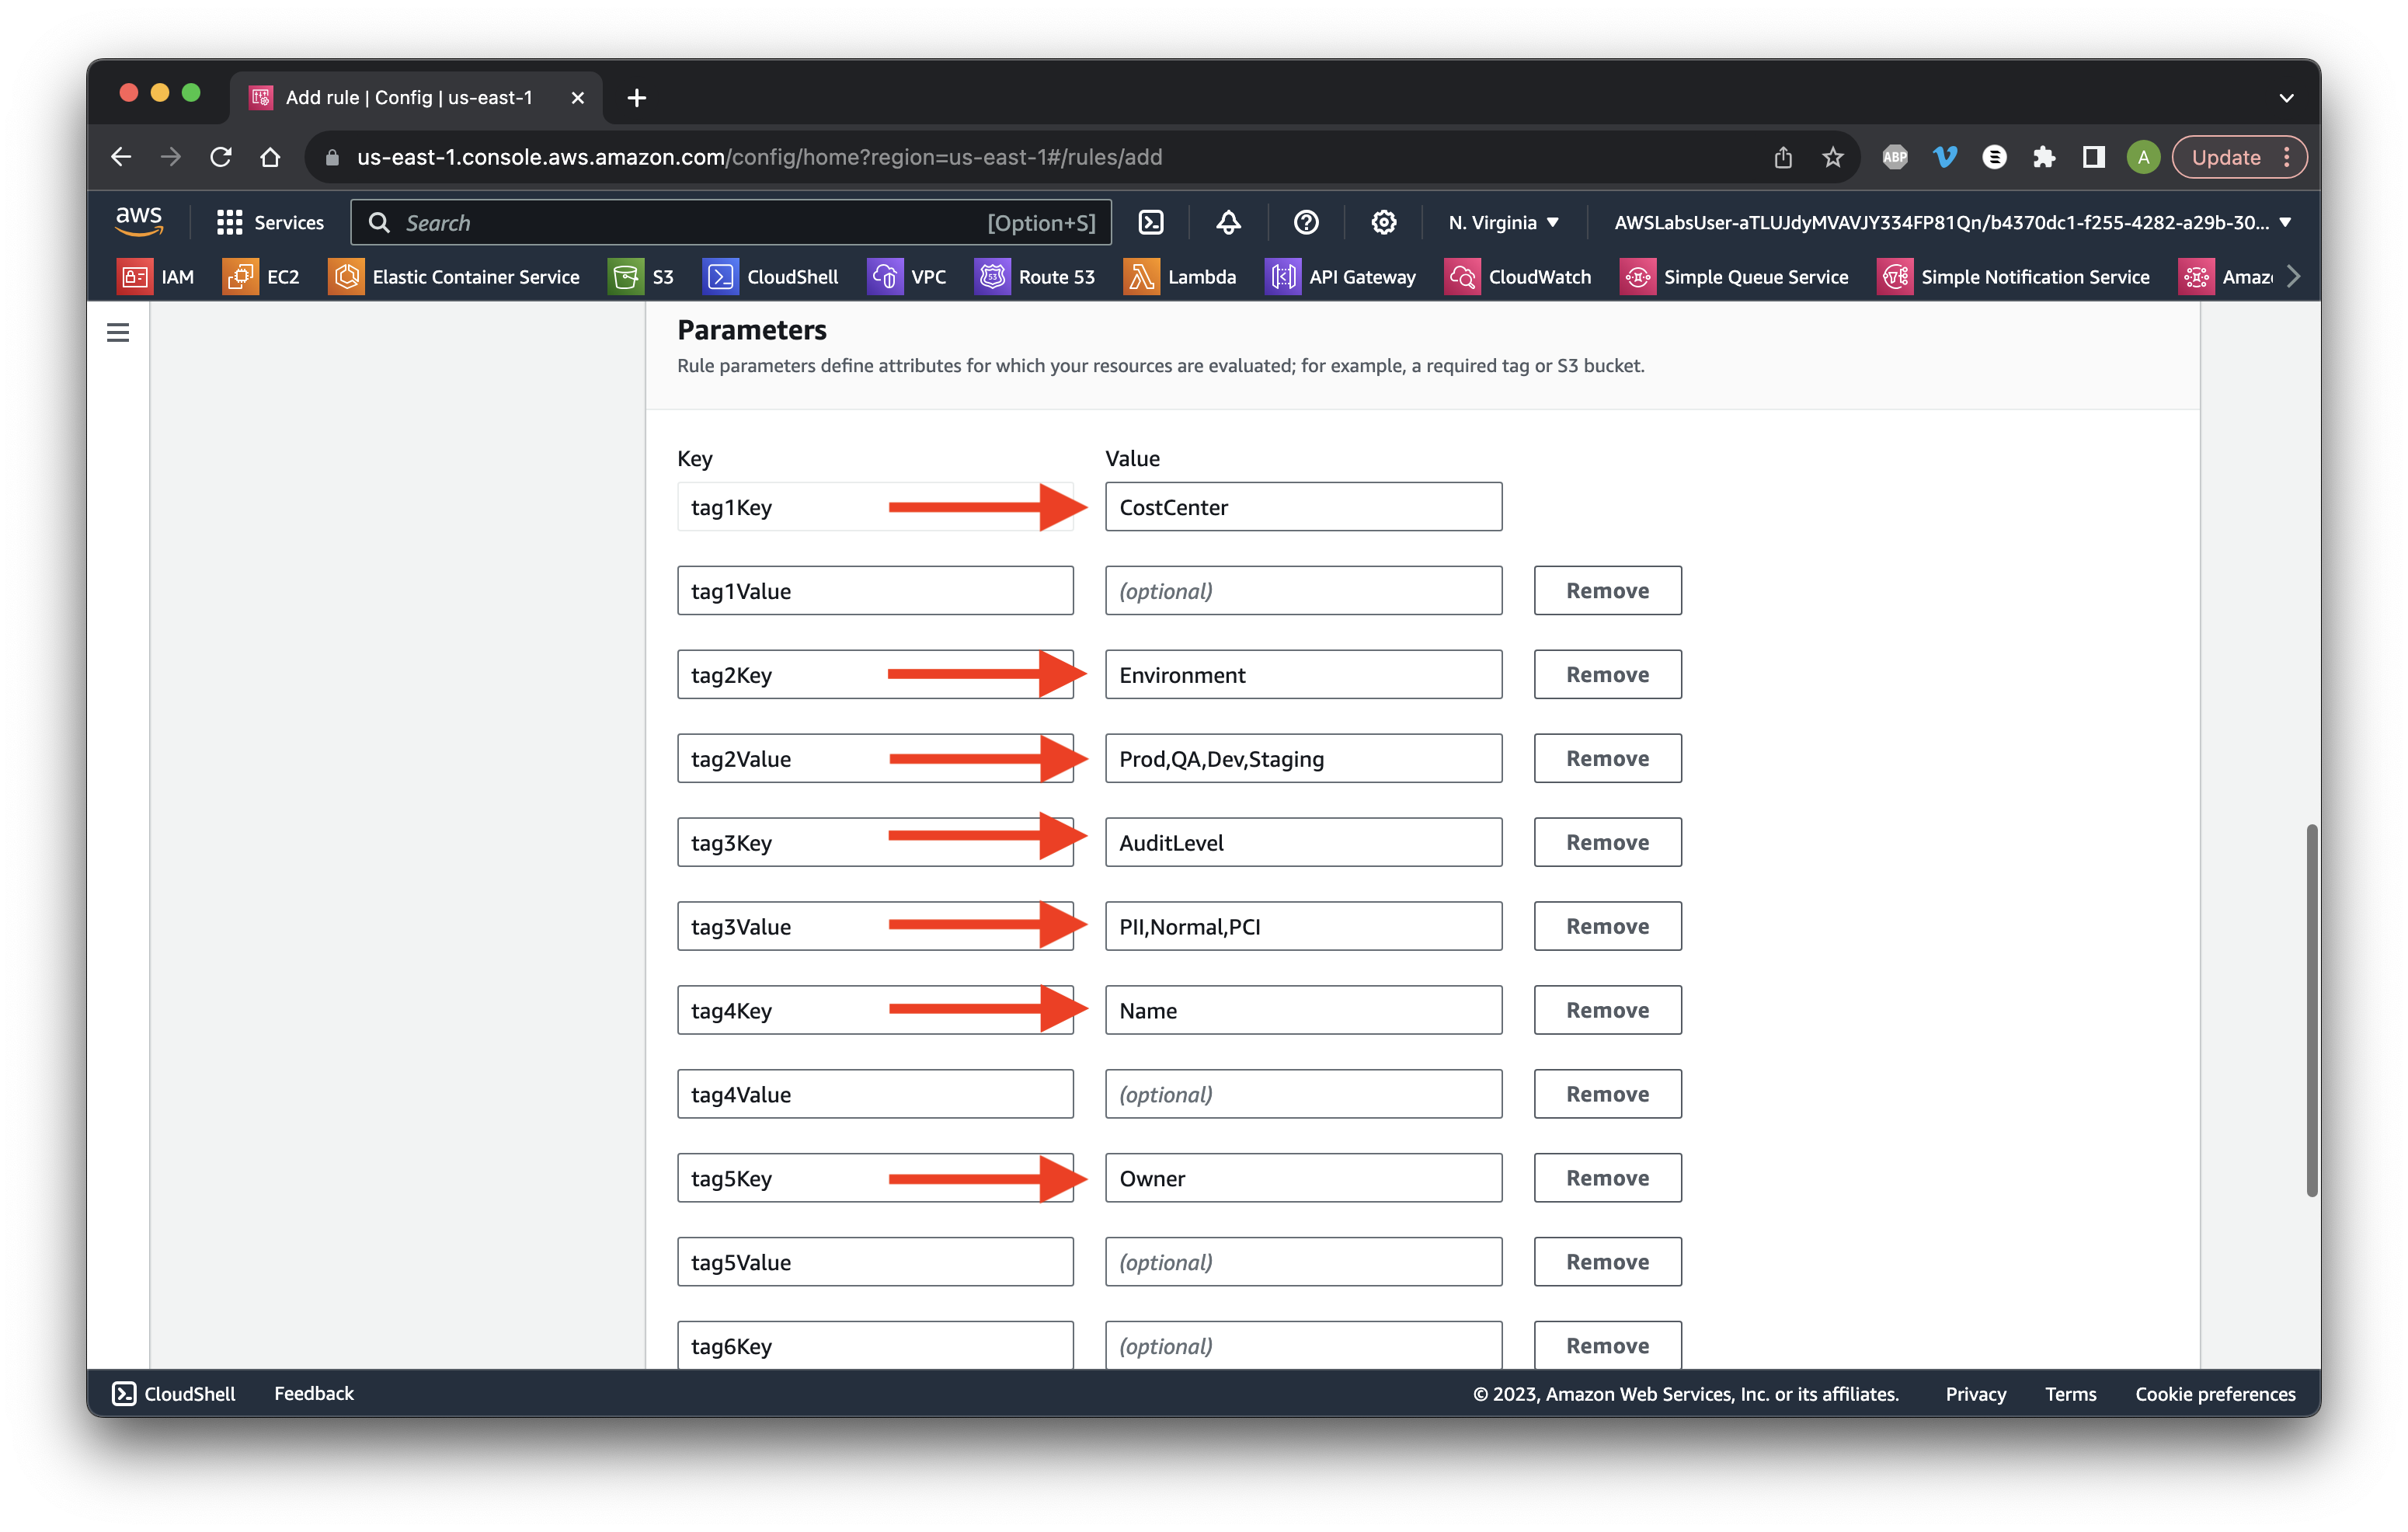Remove the tag2Value parameter

coord(1607,758)
